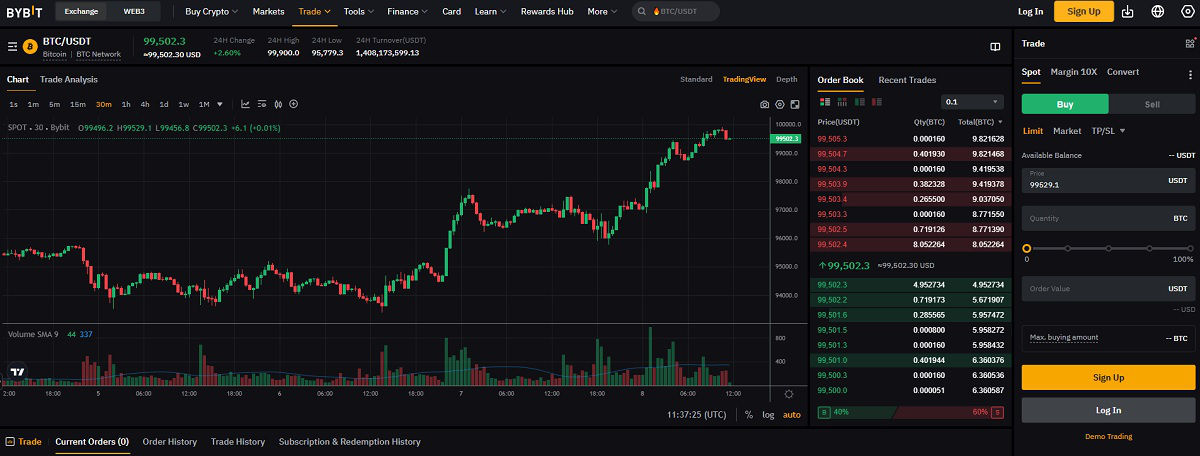Expand the Tools menu
Screen dimensions: 1200x456
[x=358, y=12]
